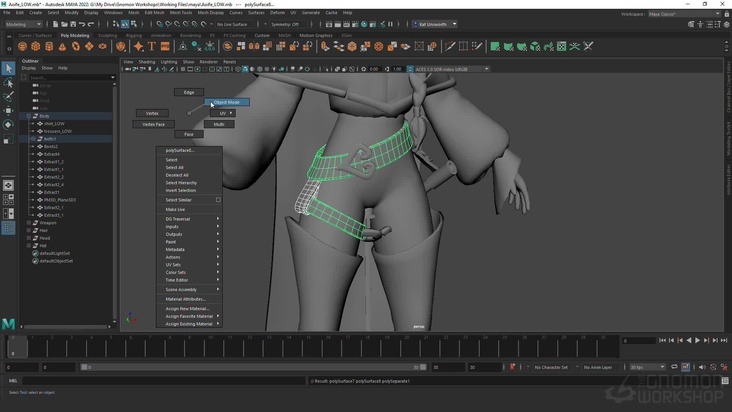Expand the Weapon group in Outliner

click(29, 223)
